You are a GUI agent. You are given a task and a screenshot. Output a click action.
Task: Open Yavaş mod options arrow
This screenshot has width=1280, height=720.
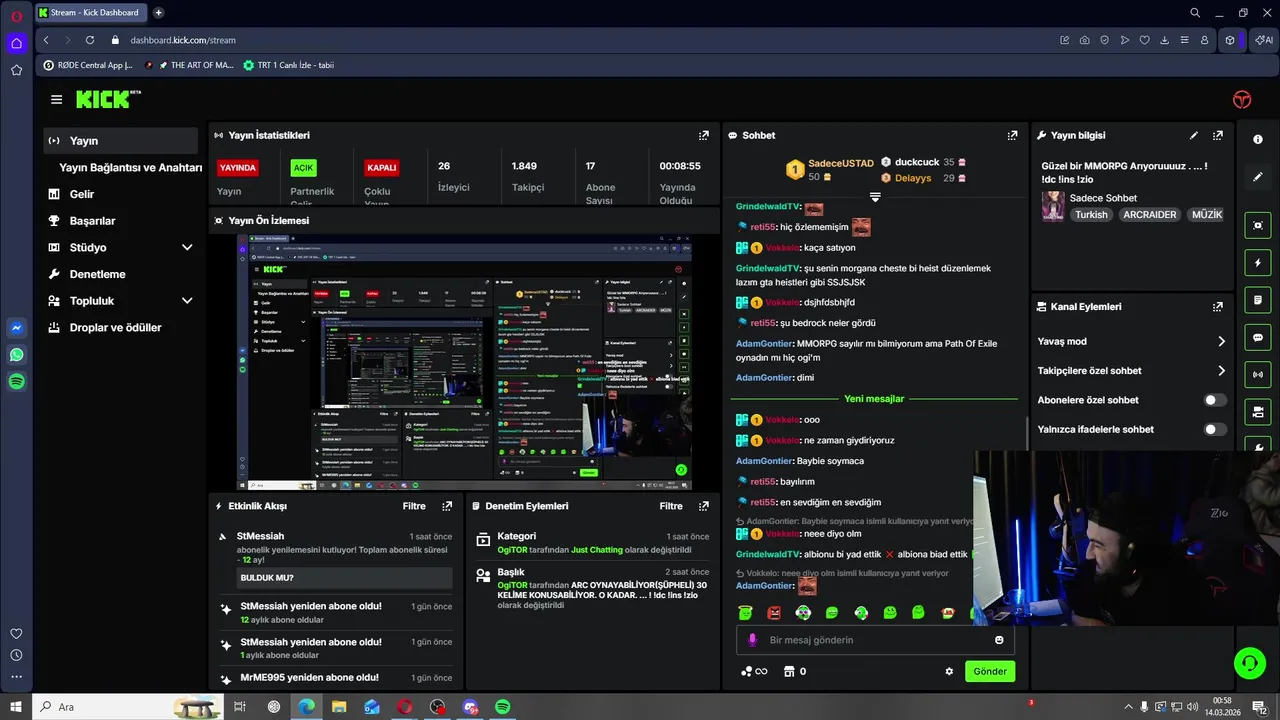click(1221, 341)
